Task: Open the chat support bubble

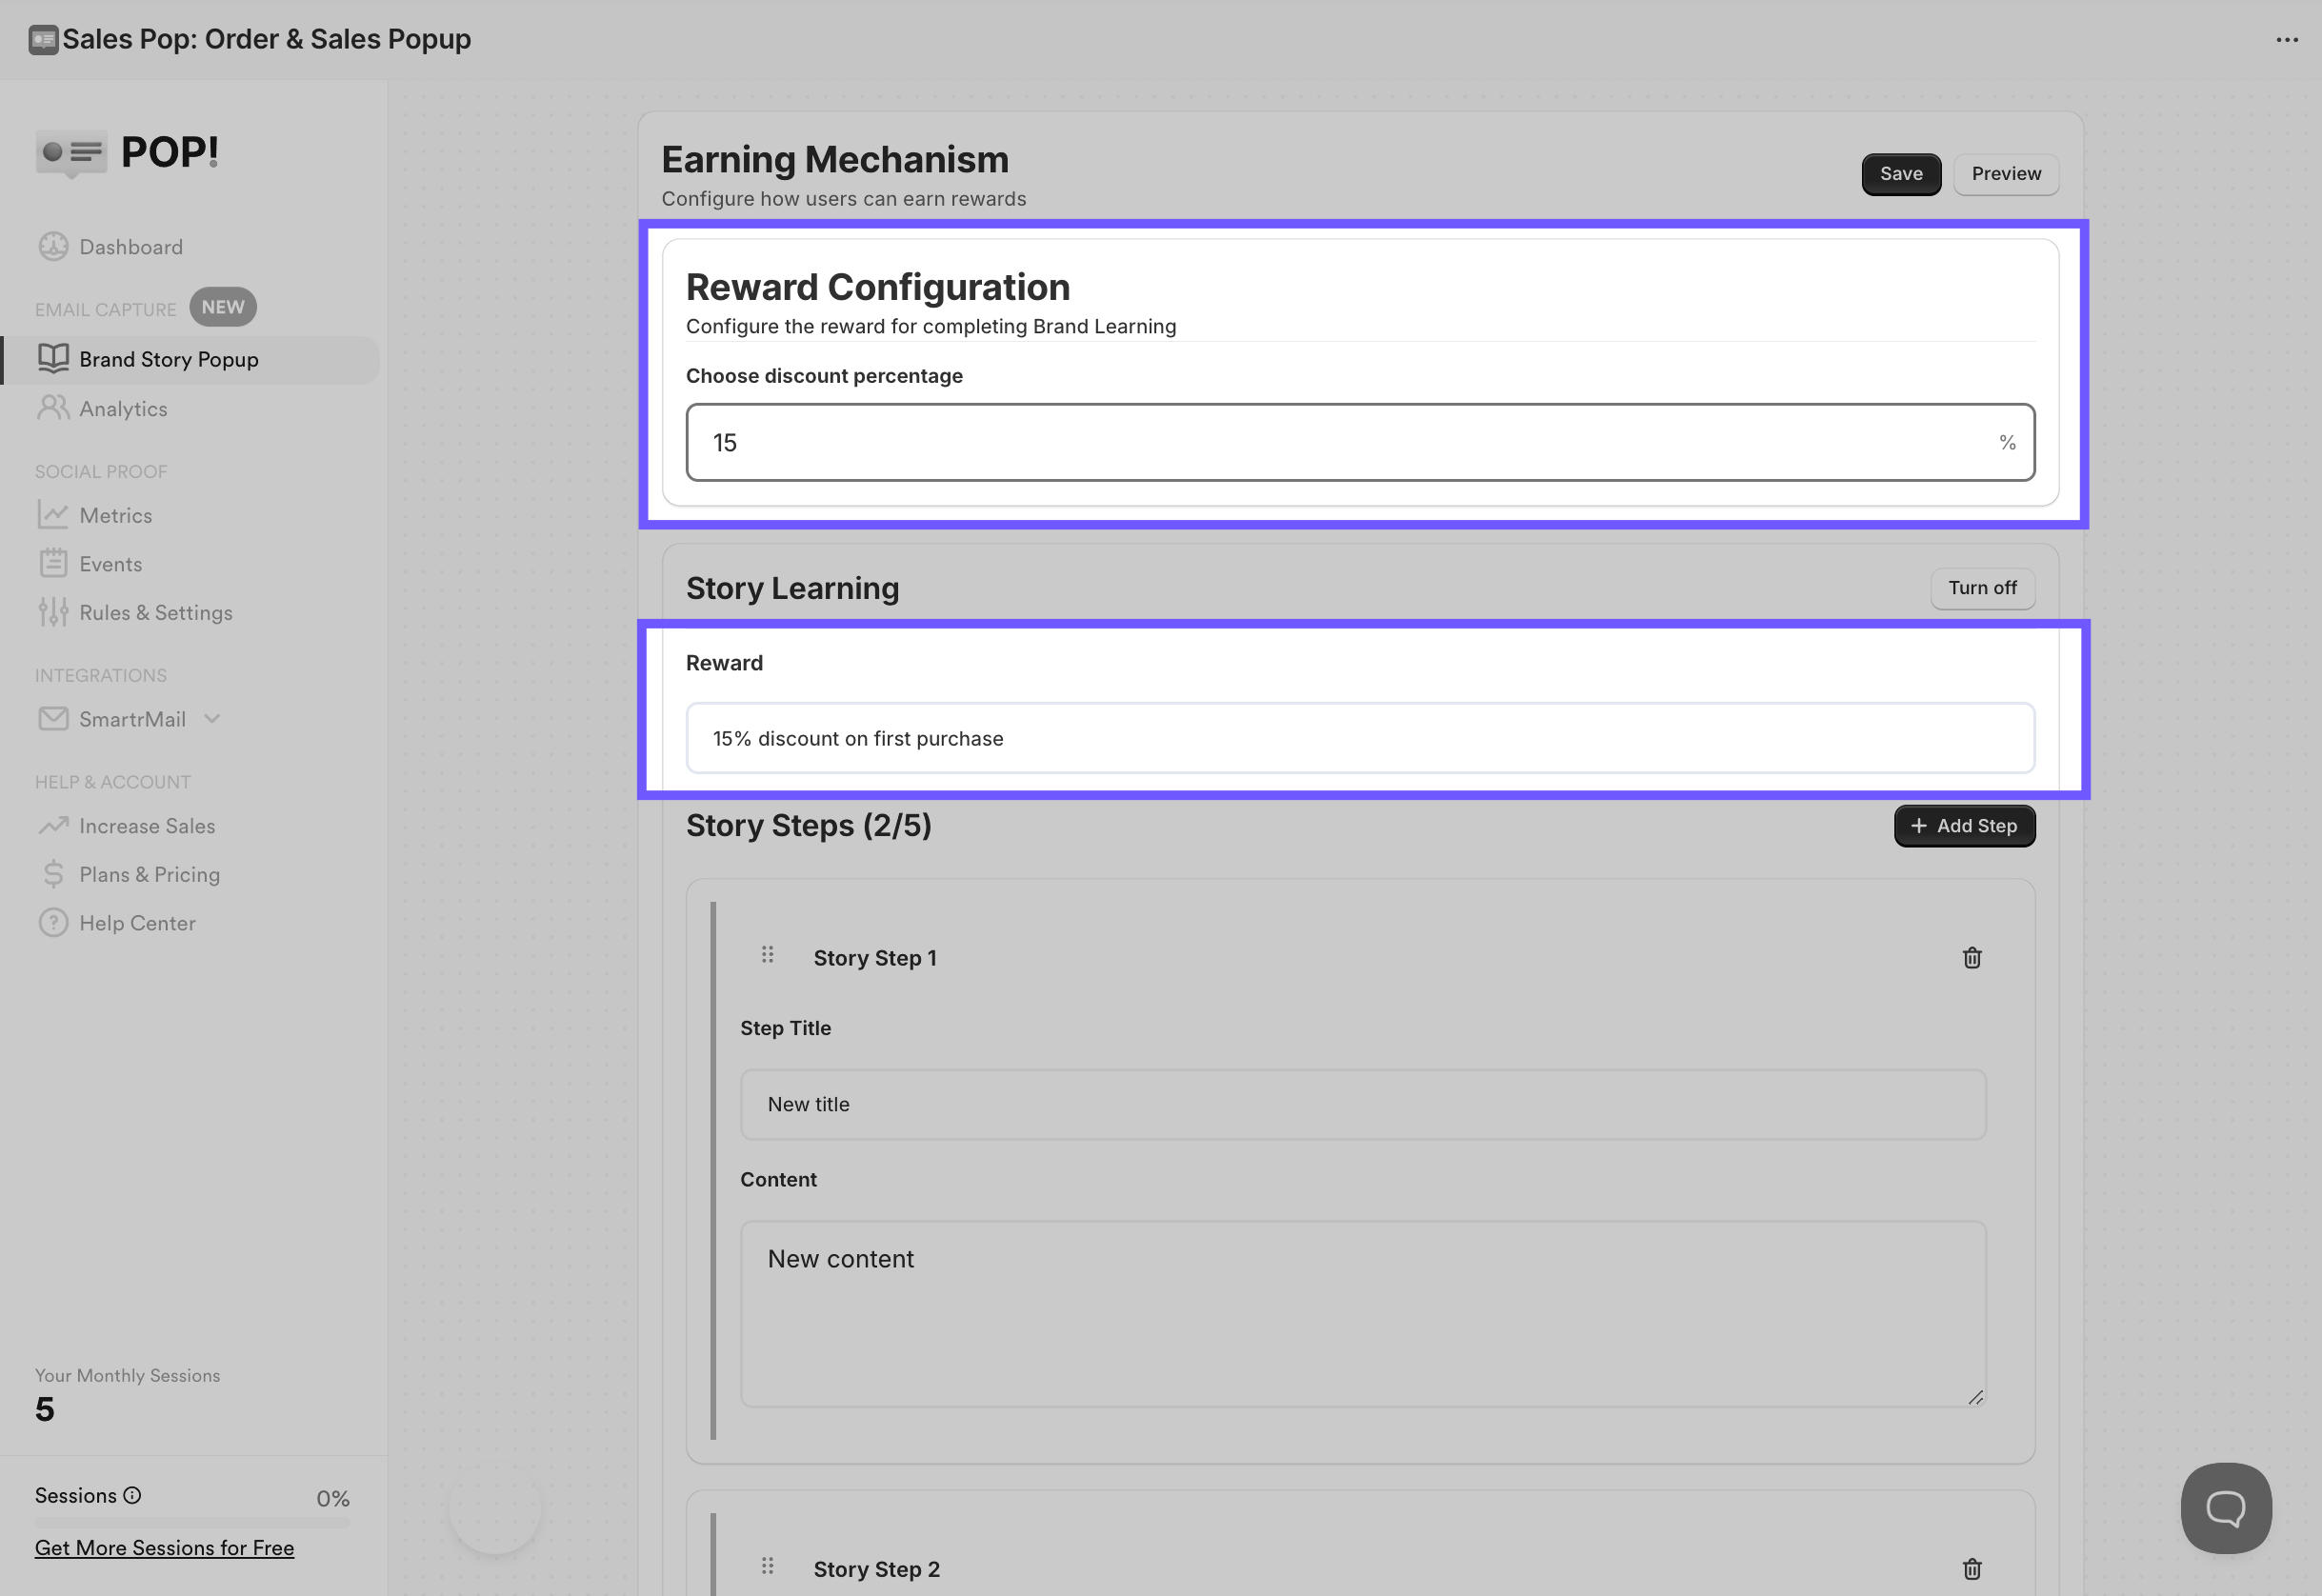Action: click(x=2225, y=1508)
